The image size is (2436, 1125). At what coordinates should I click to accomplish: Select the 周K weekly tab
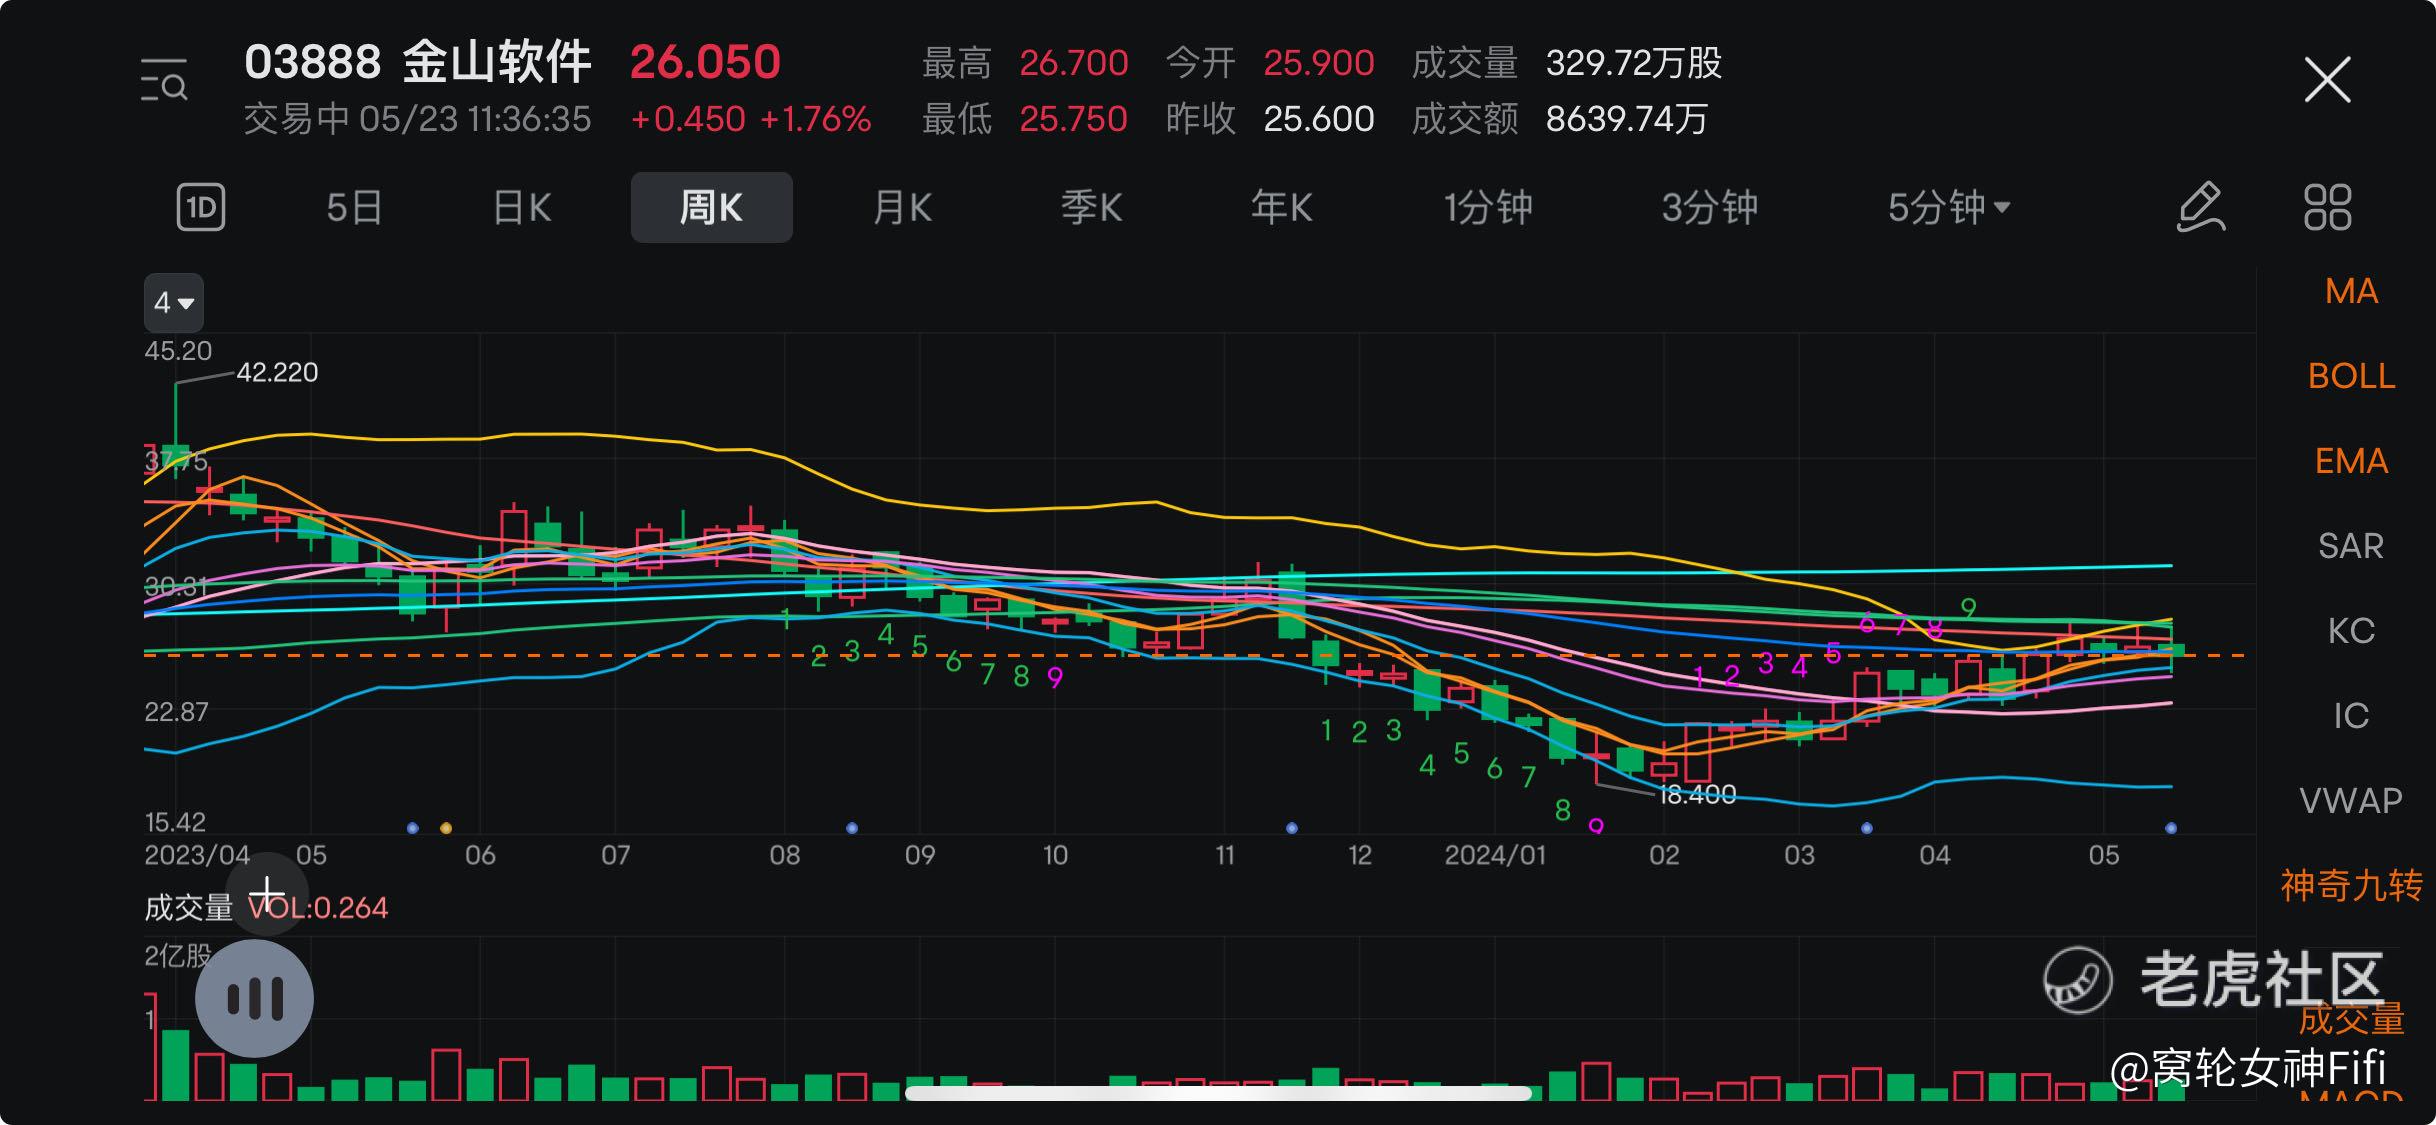pyautogui.click(x=711, y=207)
